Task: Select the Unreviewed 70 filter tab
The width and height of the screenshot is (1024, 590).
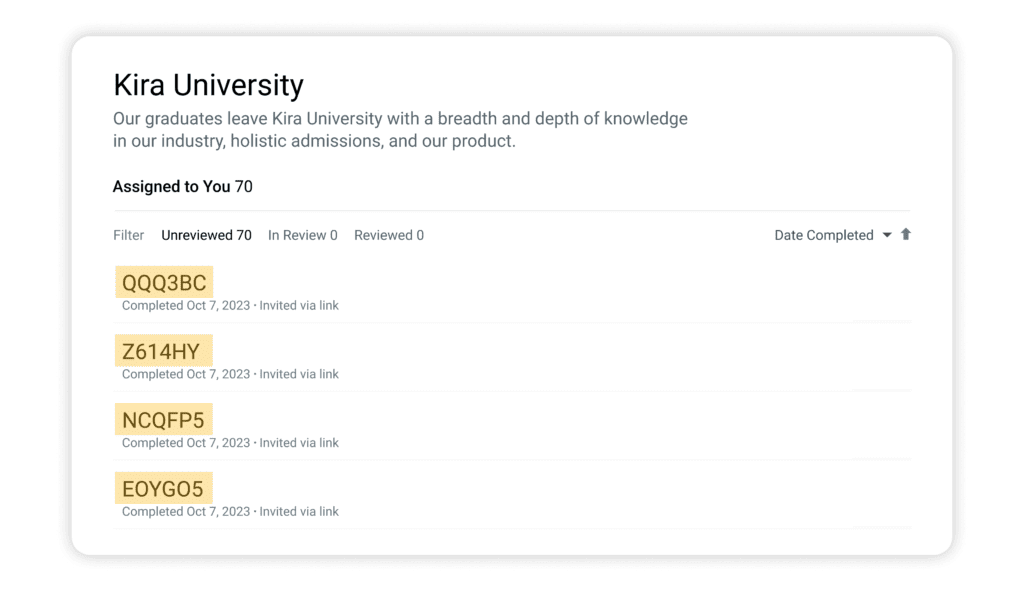Action: click(206, 234)
